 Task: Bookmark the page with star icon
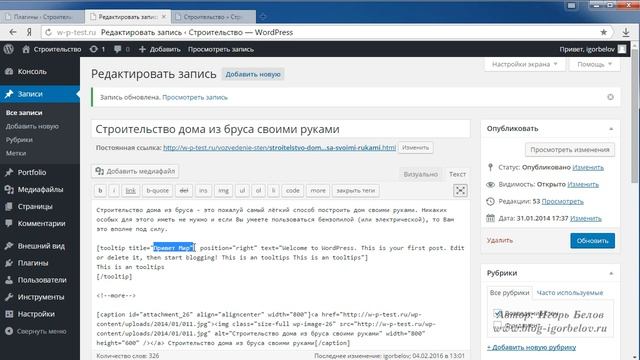pos(603,32)
